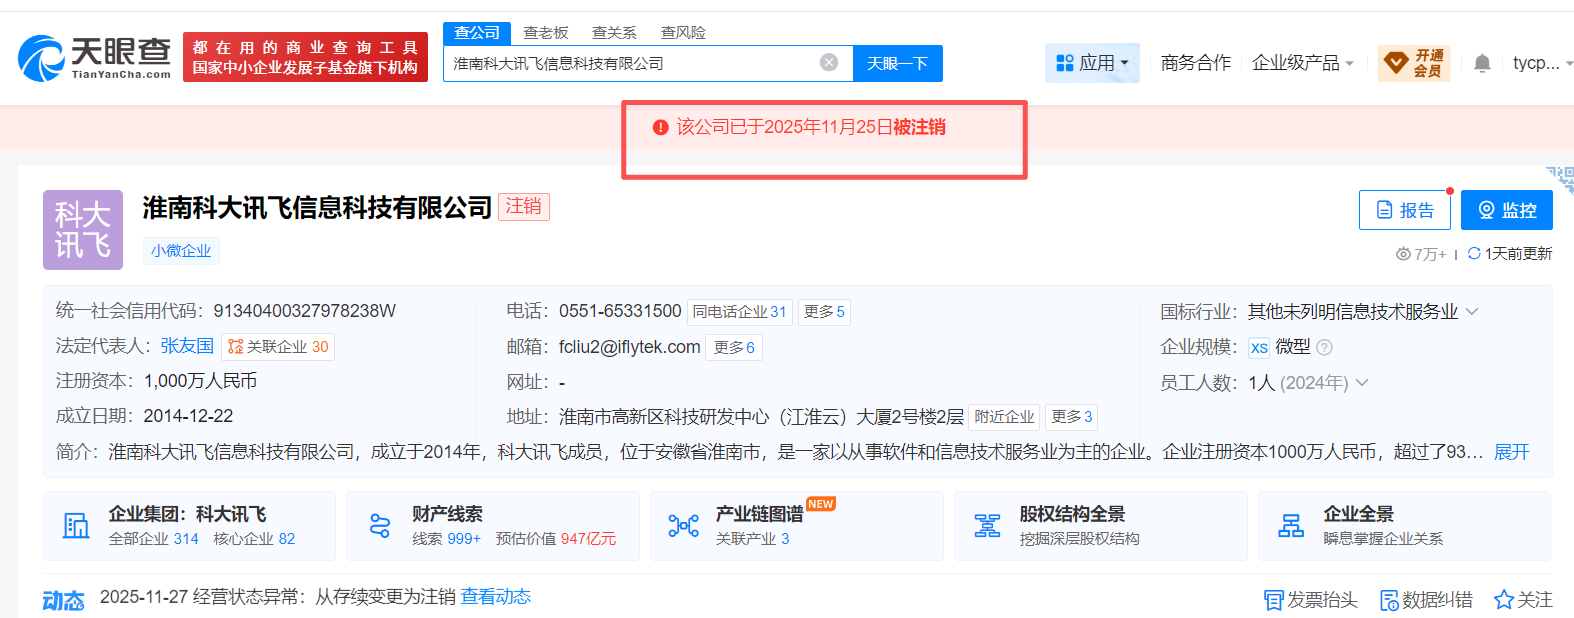The width and height of the screenshot is (1574, 618).
Task: Expand company intro with 展开
Action: [1511, 452]
